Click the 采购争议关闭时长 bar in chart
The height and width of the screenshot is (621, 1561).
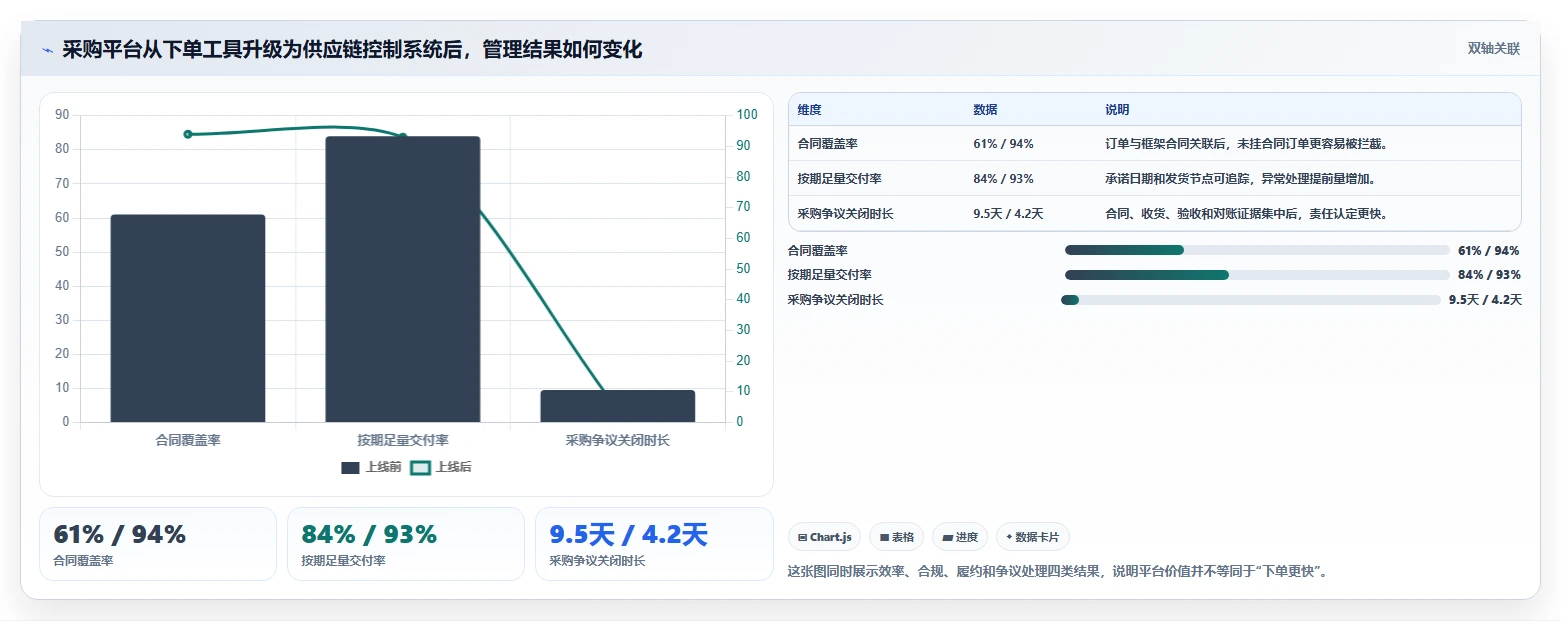618,406
